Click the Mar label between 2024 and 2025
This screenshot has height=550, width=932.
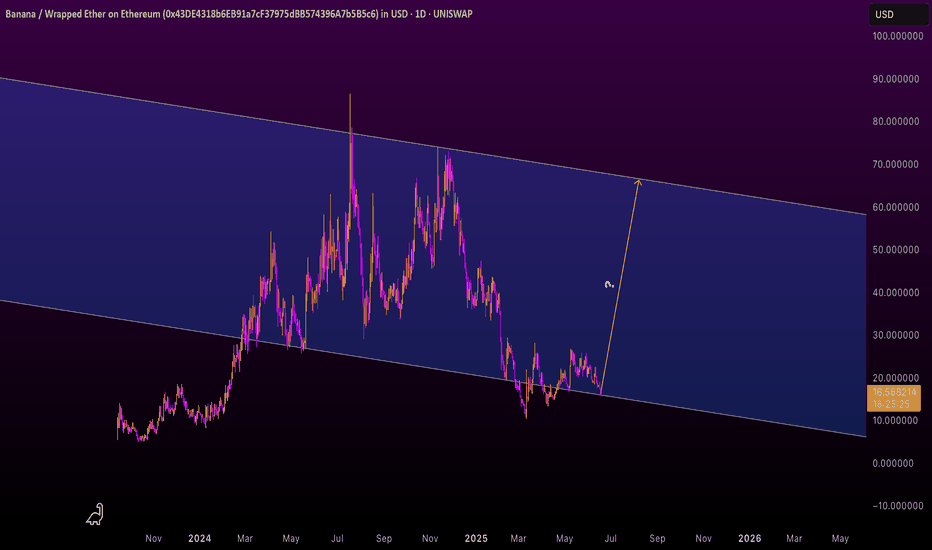pos(245,538)
